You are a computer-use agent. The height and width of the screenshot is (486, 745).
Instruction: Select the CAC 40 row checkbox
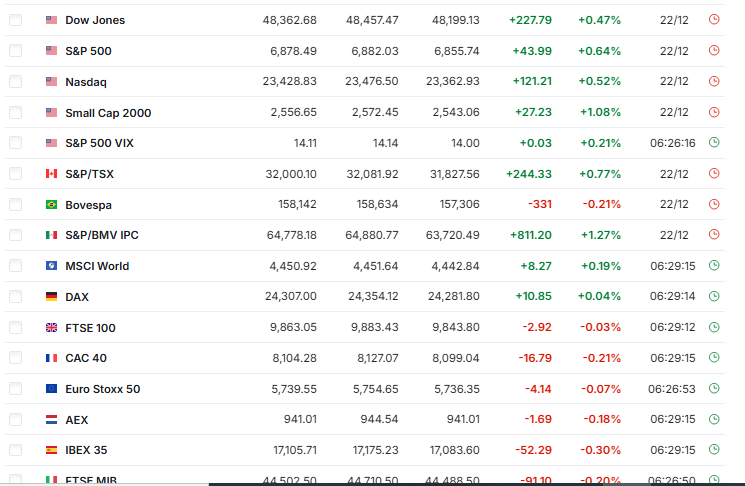[x=16, y=358]
